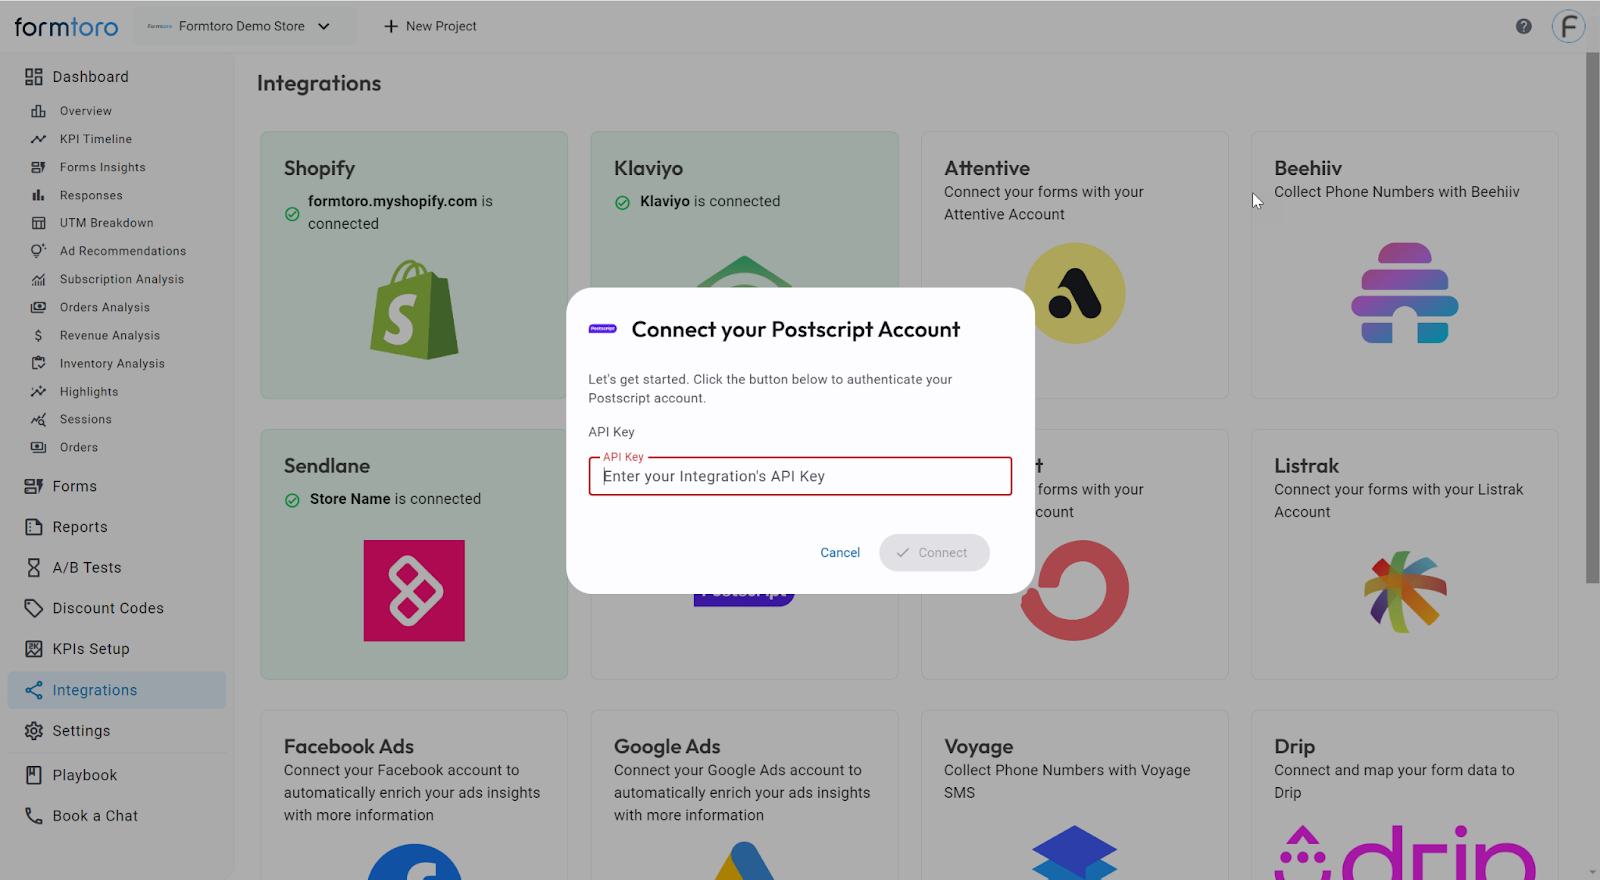Click the UTM Breakdown table icon
The height and width of the screenshot is (880, 1600).
(38, 223)
